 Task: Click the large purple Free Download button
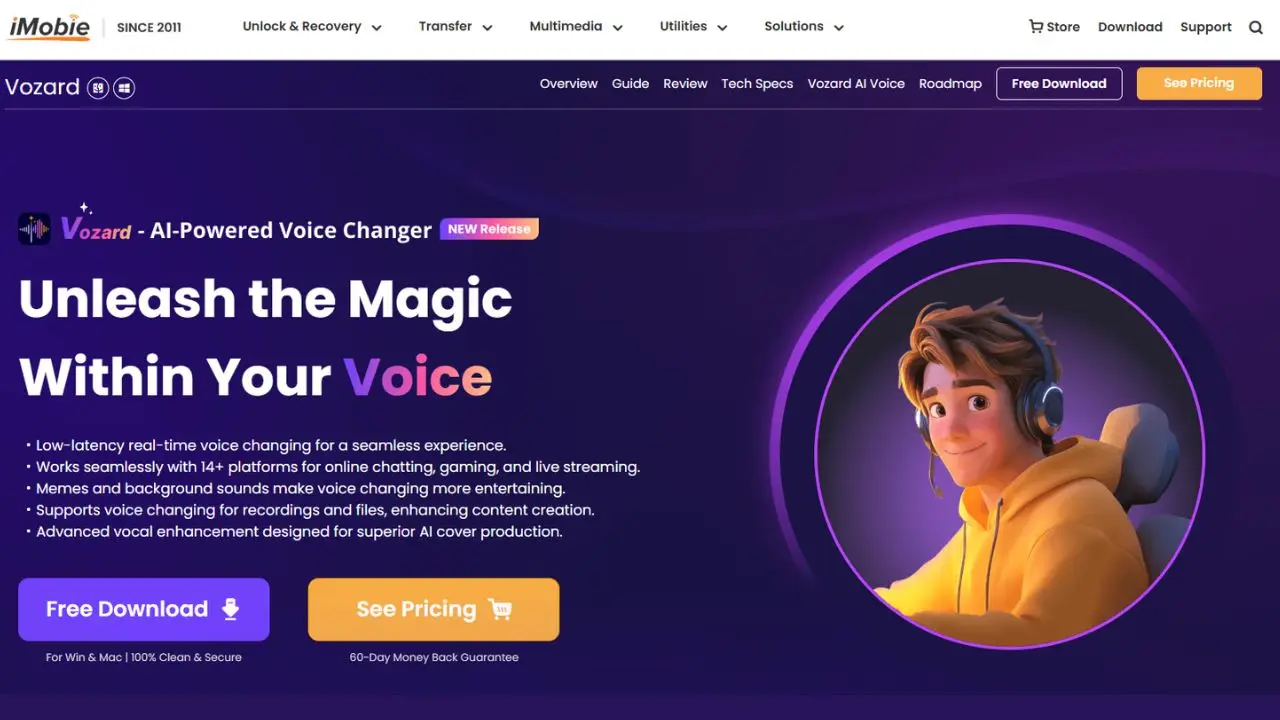[x=144, y=609]
